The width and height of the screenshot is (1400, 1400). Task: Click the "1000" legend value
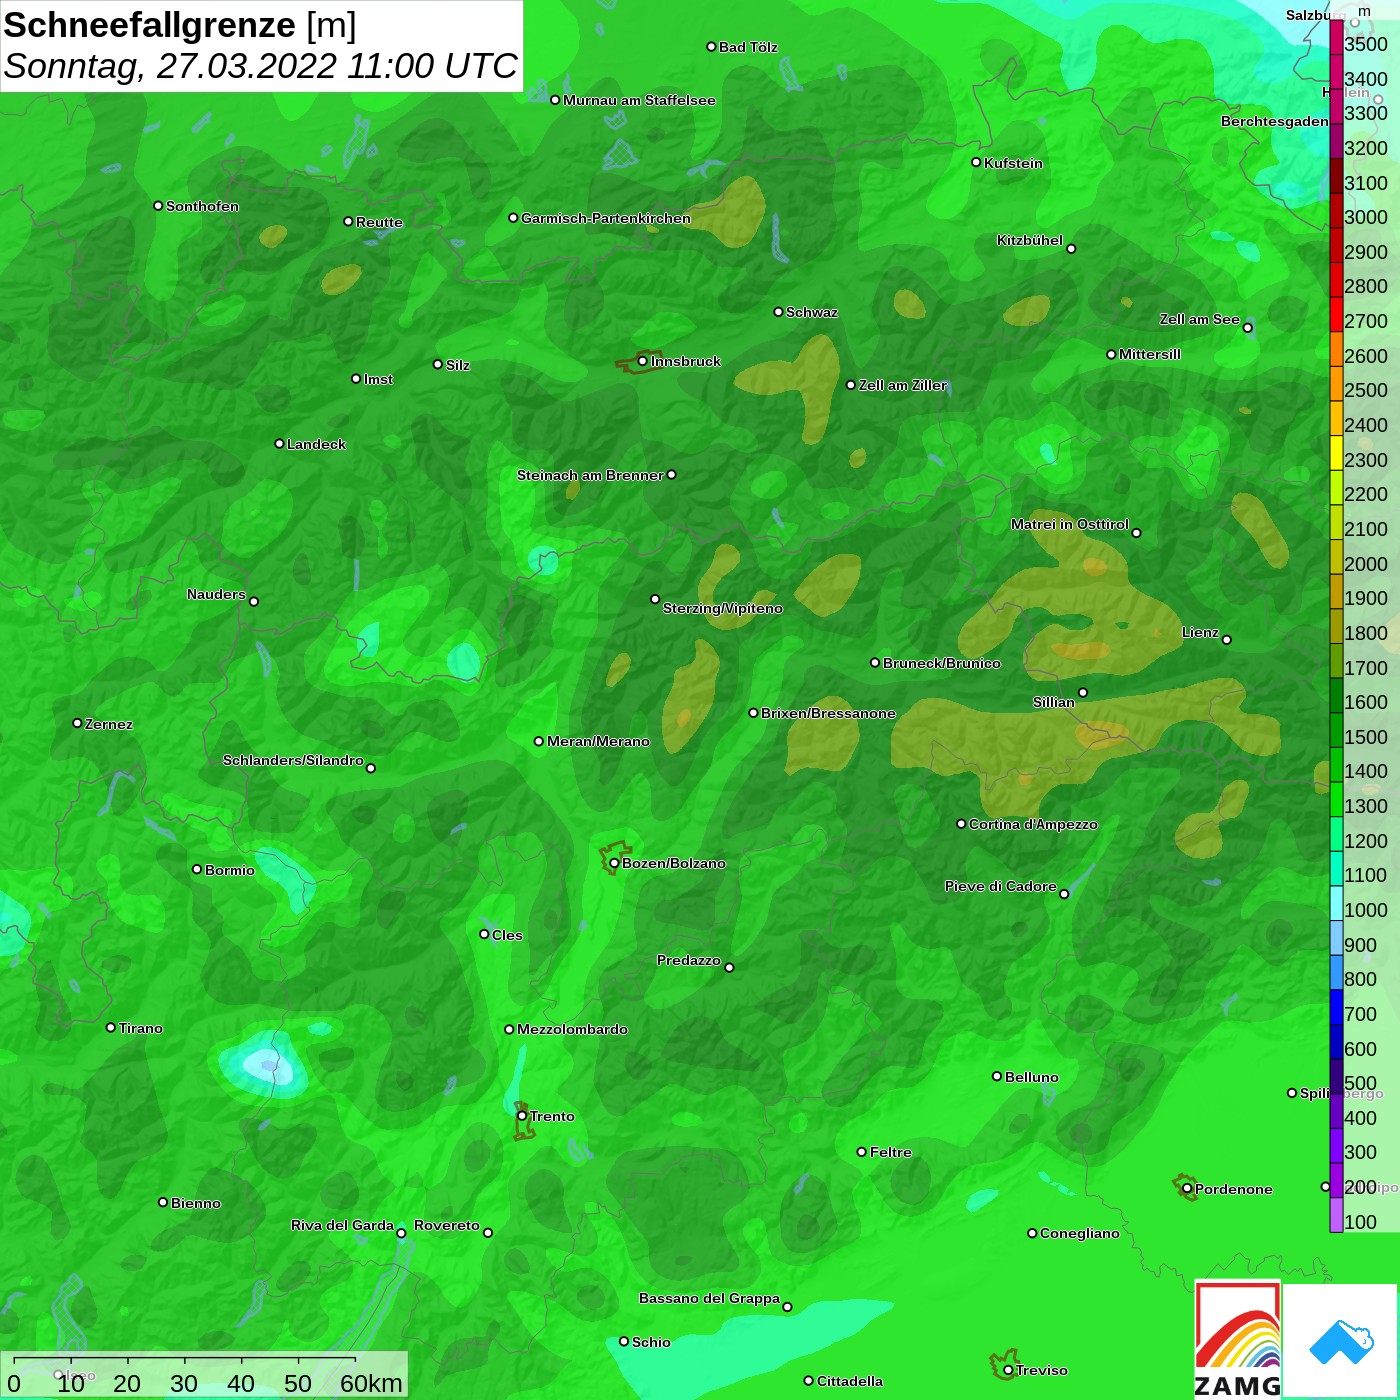tap(1366, 910)
